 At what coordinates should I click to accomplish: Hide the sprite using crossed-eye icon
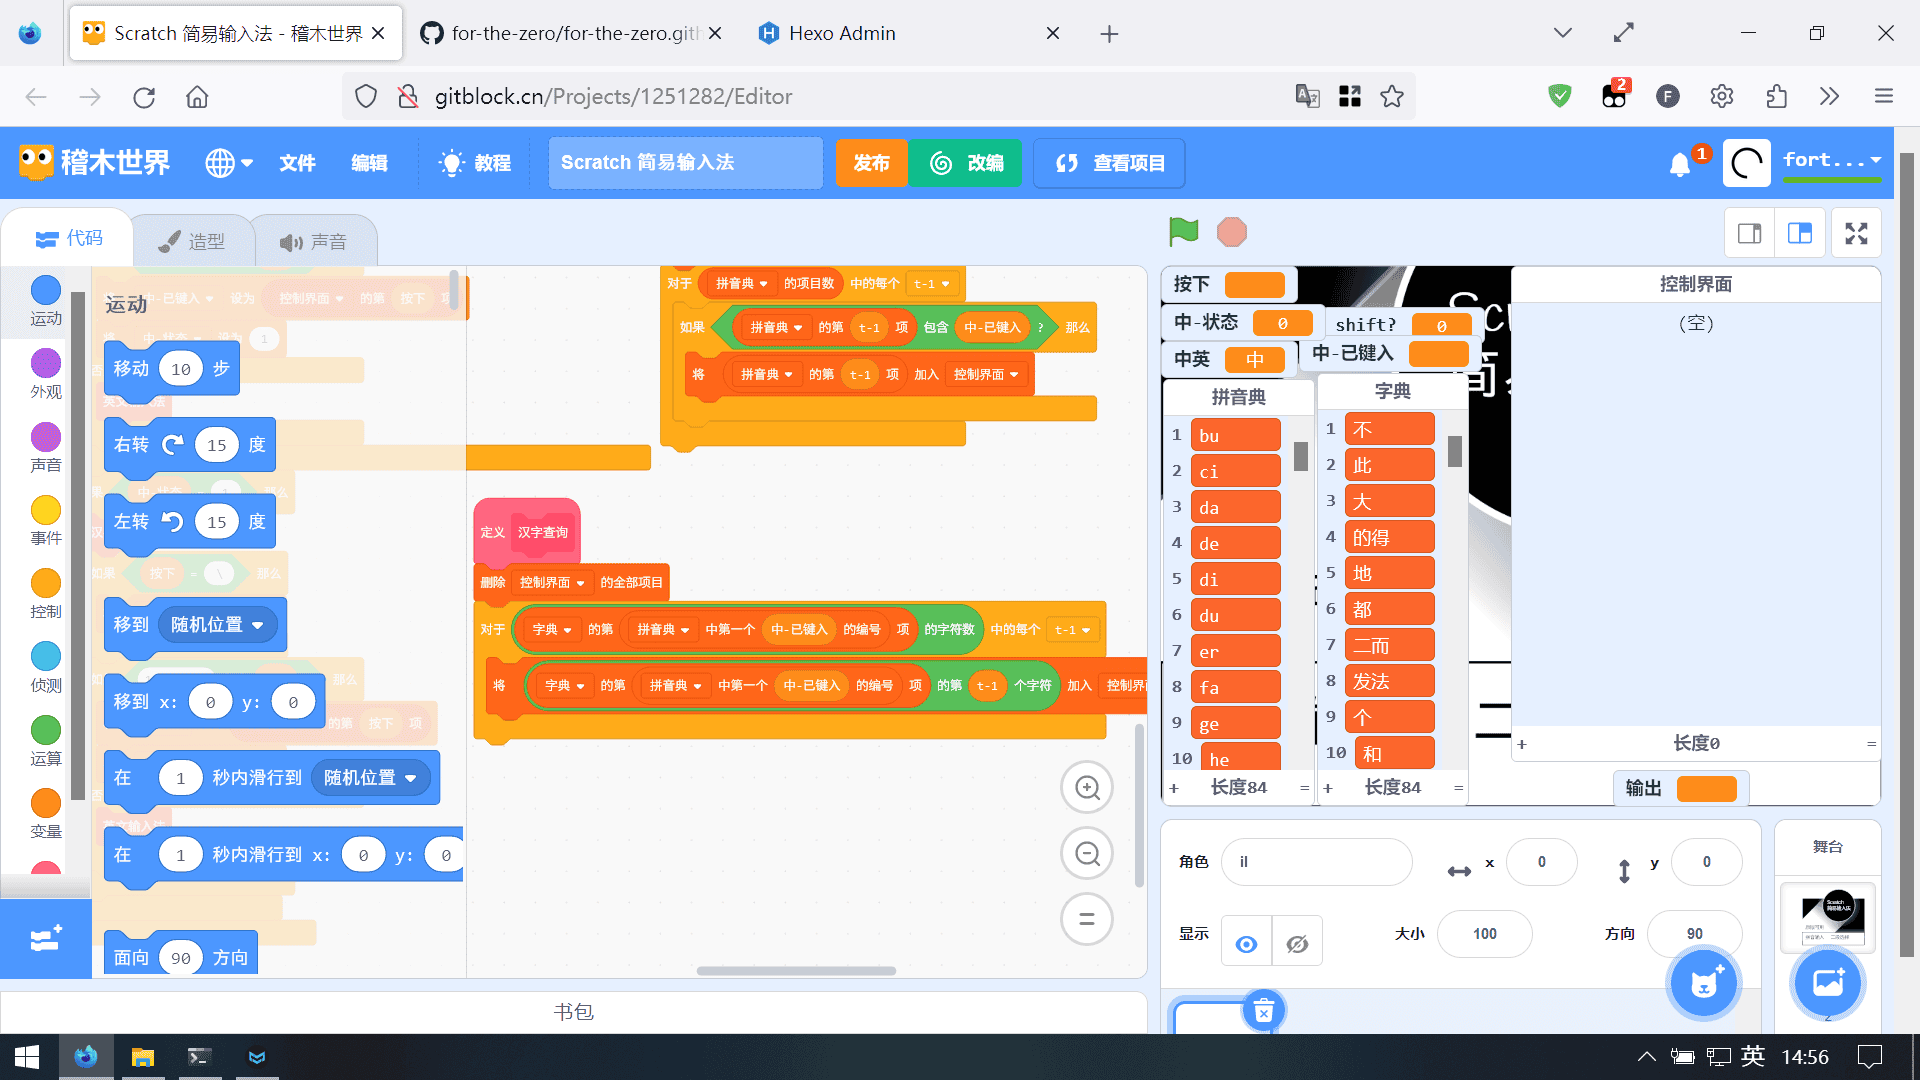[1297, 943]
